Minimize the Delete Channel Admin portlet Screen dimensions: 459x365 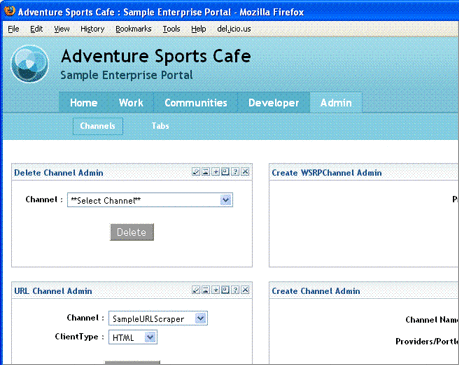point(206,172)
